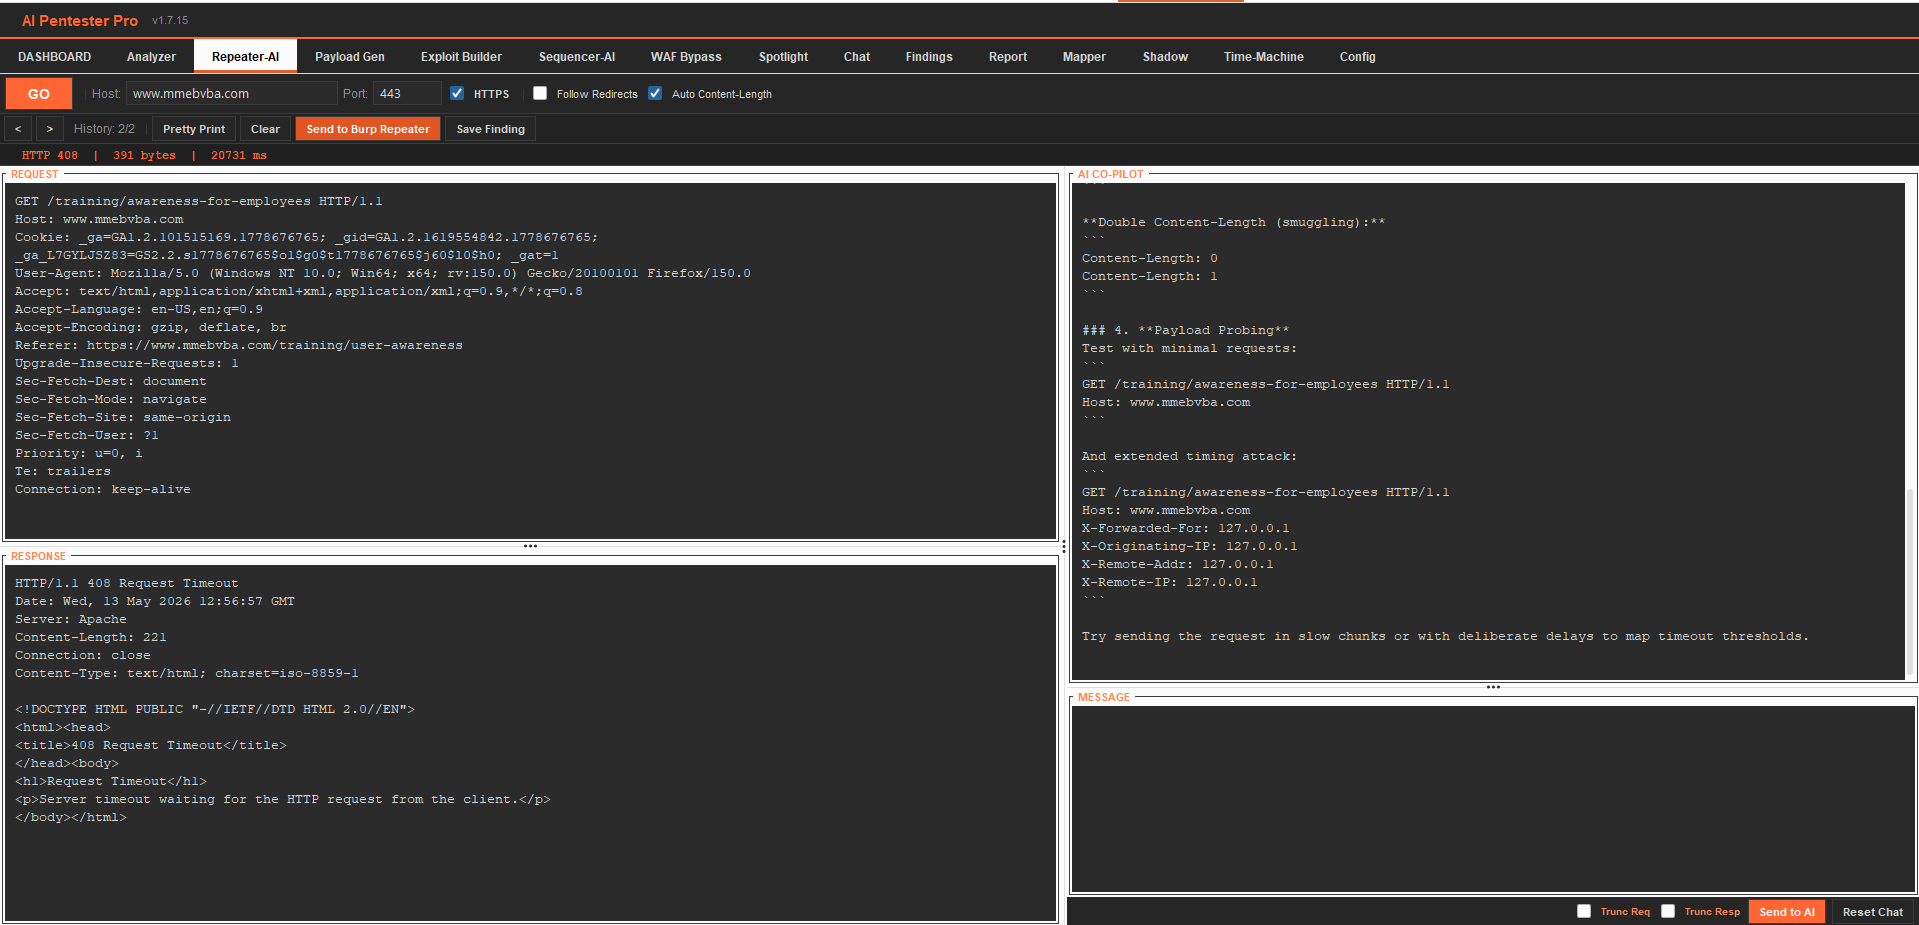The image size is (1919, 925).
Task: Send the request with GO button
Action: [x=38, y=94]
